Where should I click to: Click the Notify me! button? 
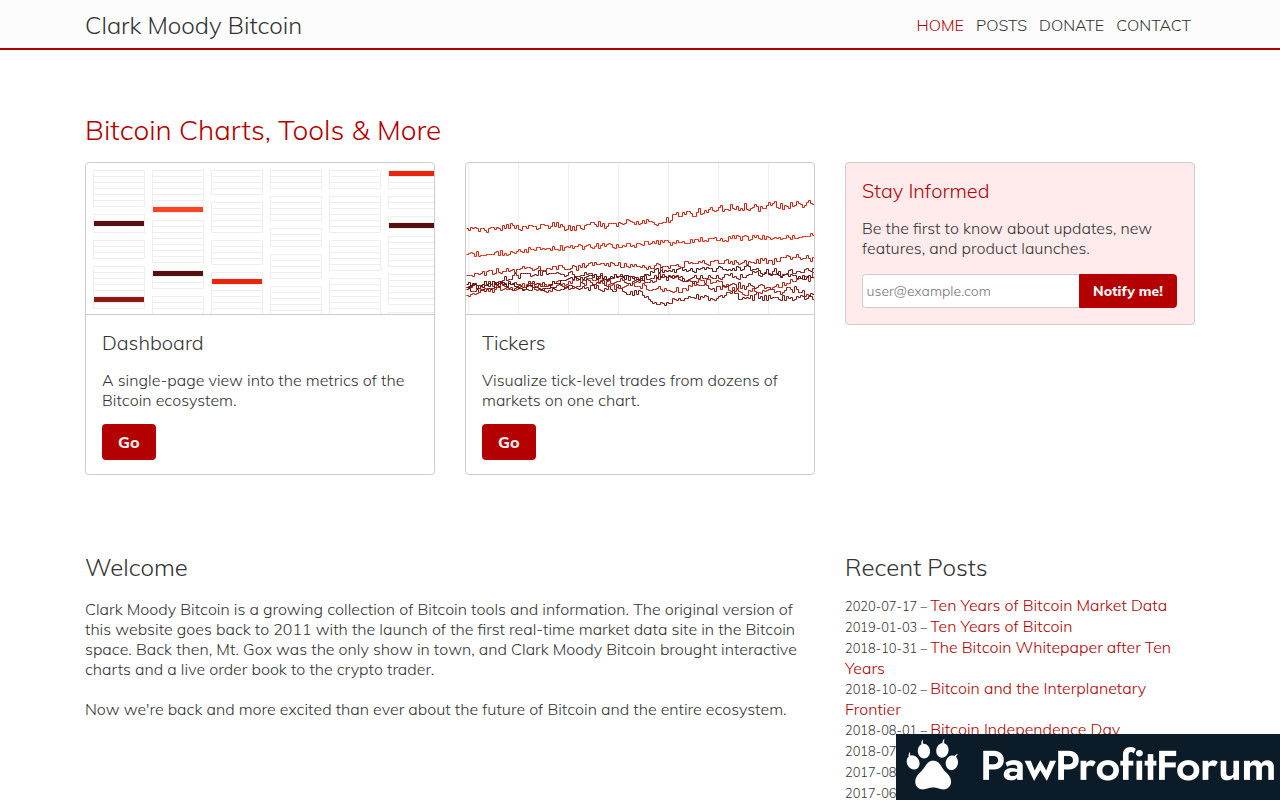click(x=1128, y=291)
